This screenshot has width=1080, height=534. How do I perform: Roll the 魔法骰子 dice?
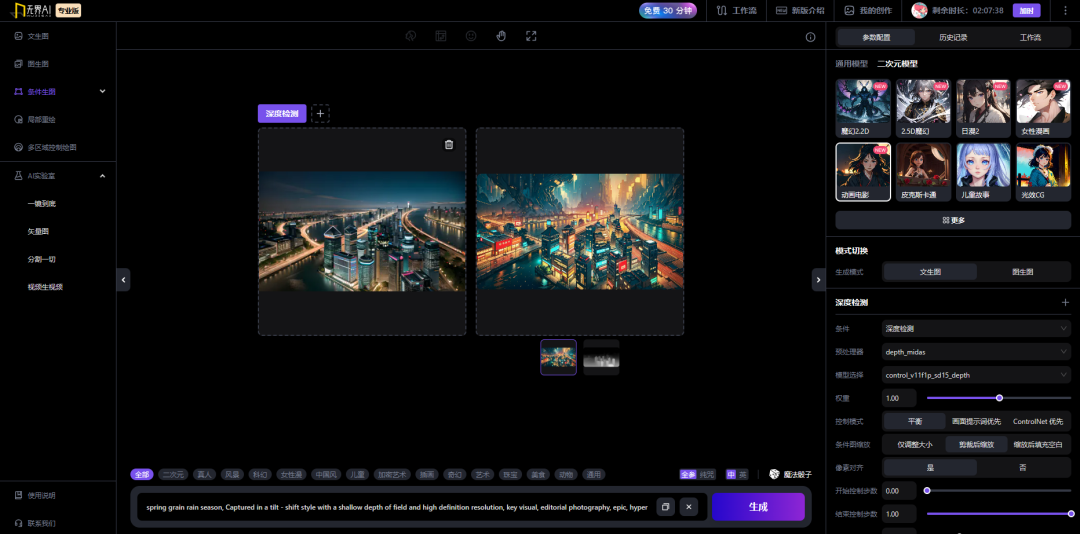coord(791,475)
